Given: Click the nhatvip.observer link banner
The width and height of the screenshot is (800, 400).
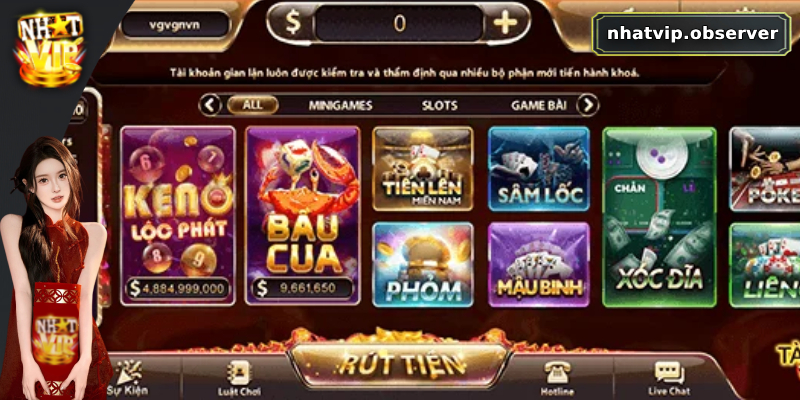Looking at the screenshot, I should (692, 34).
